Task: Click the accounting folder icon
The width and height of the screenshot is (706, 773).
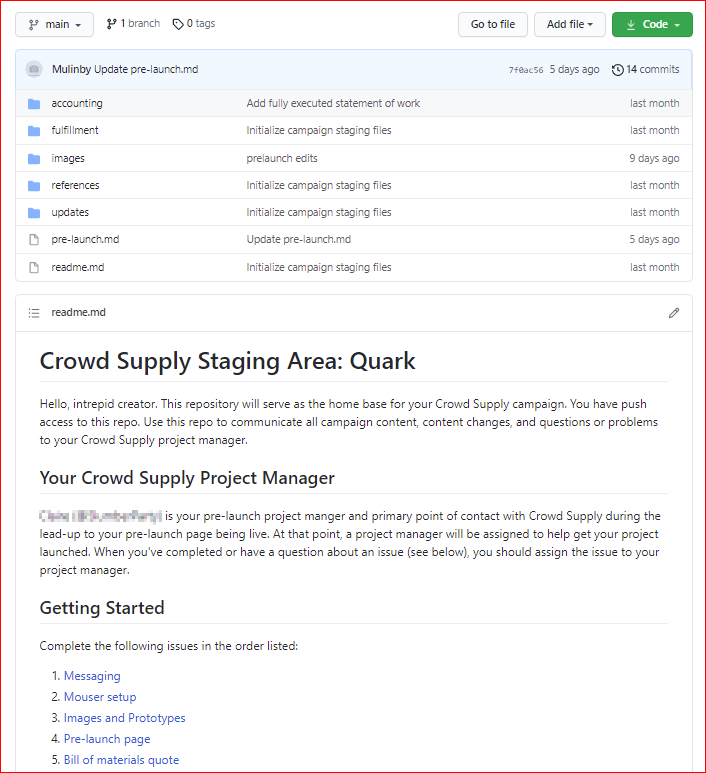Action: [34, 104]
